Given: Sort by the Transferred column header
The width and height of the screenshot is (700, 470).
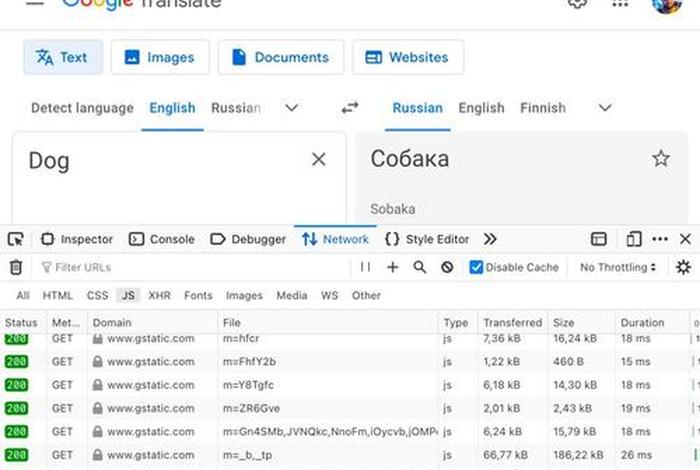Looking at the screenshot, I should point(512,323).
